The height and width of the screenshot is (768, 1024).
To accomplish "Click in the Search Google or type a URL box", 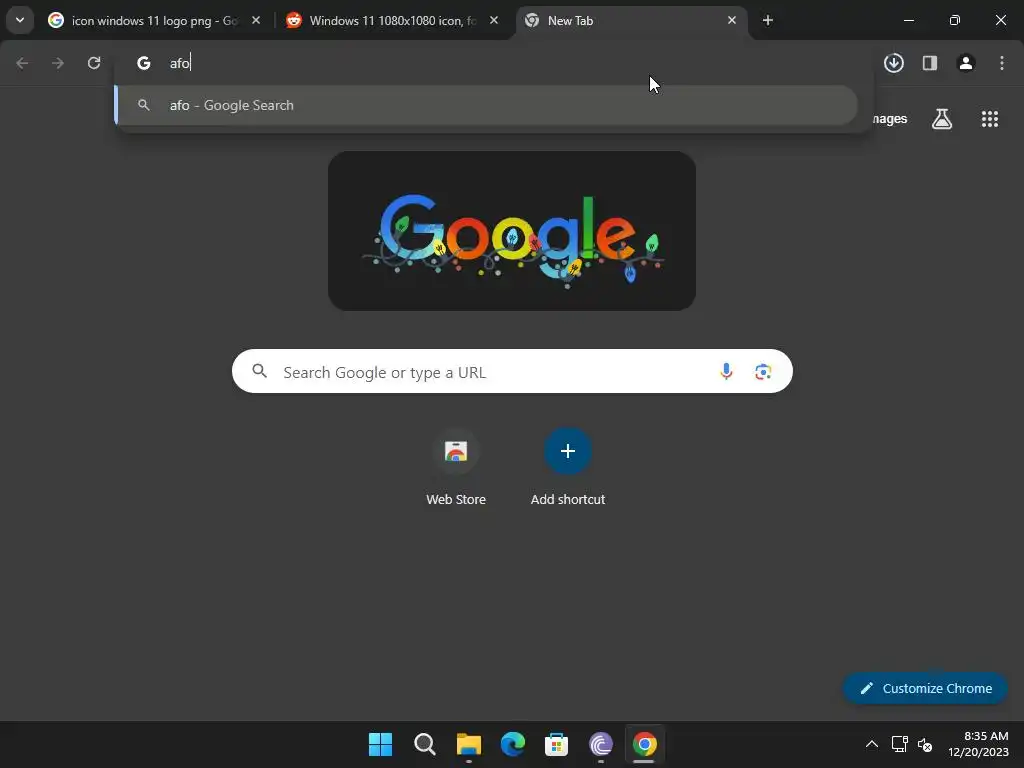I will 512,372.
